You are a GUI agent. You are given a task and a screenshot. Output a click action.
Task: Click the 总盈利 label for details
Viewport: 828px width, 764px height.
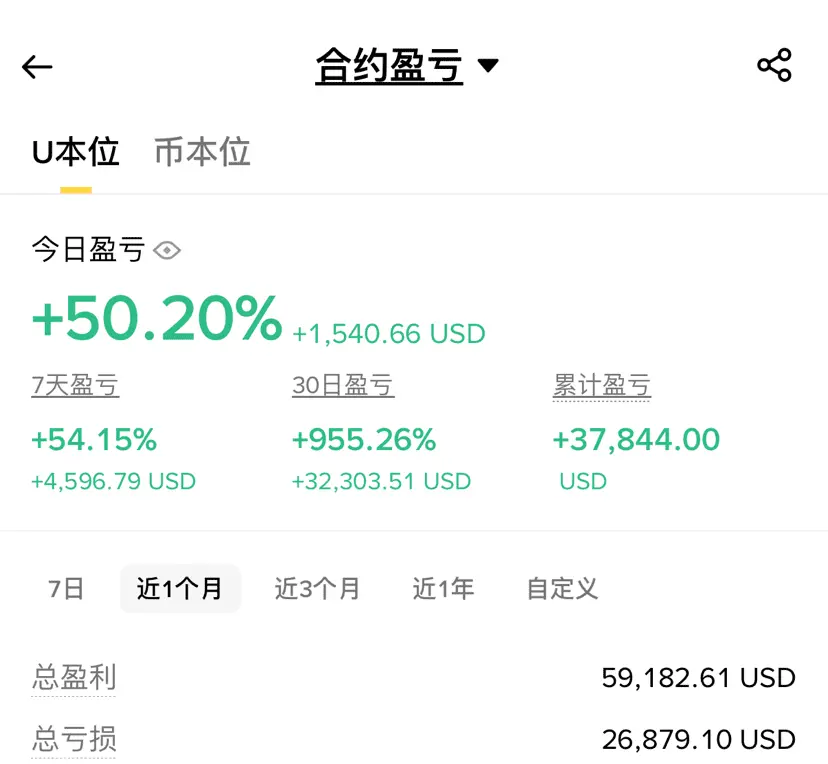coord(74,678)
